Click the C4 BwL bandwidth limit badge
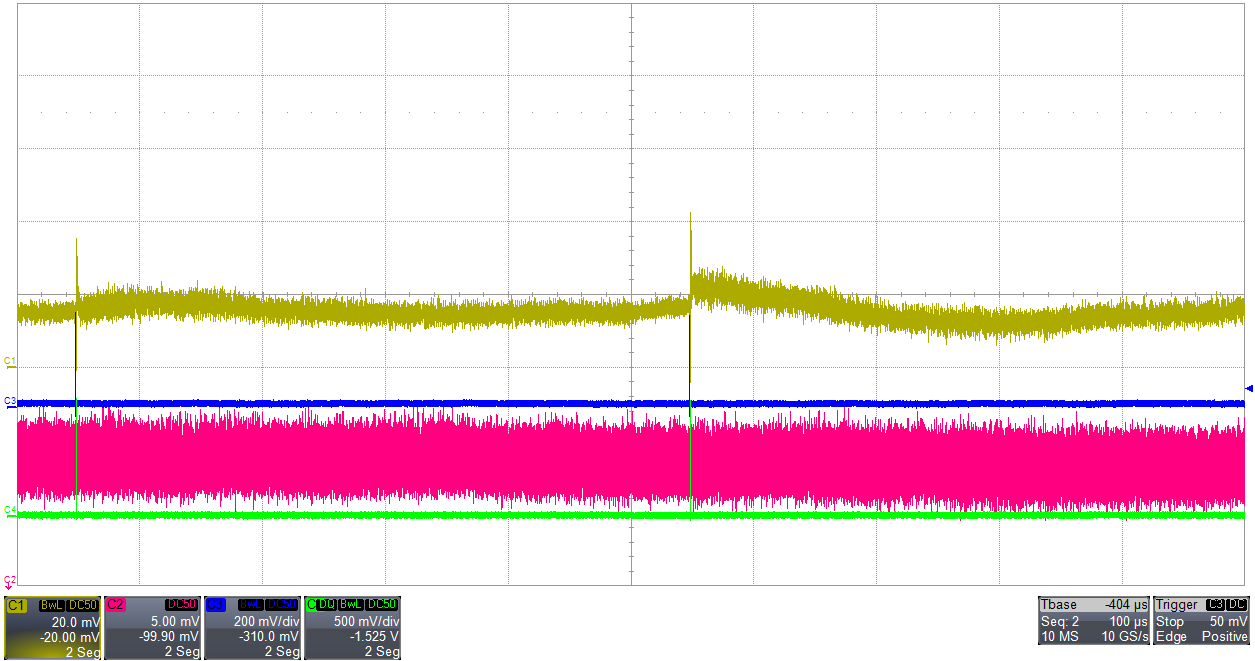Viewport: 1255px width, 661px height. [351, 605]
